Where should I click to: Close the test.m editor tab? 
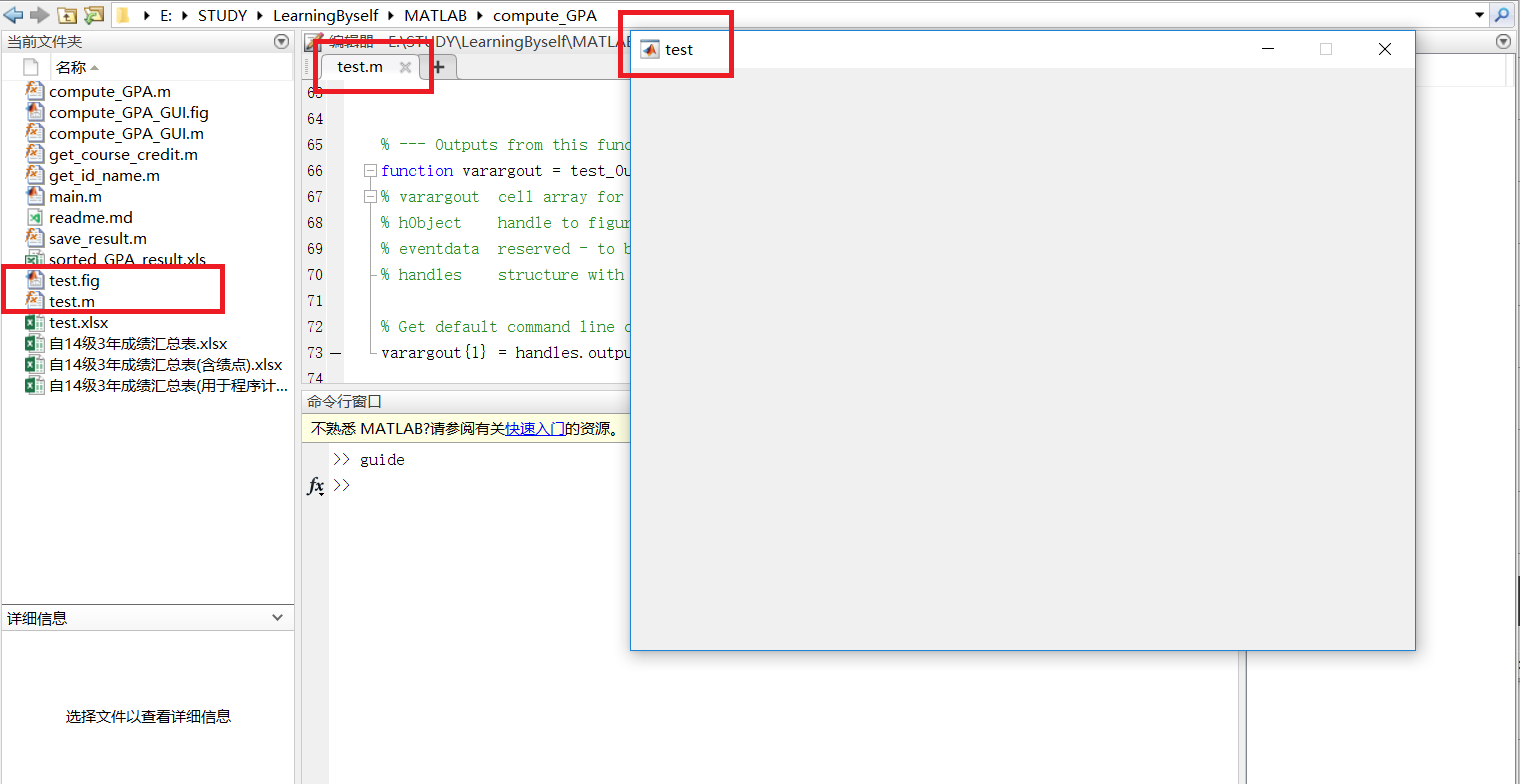[x=405, y=67]
